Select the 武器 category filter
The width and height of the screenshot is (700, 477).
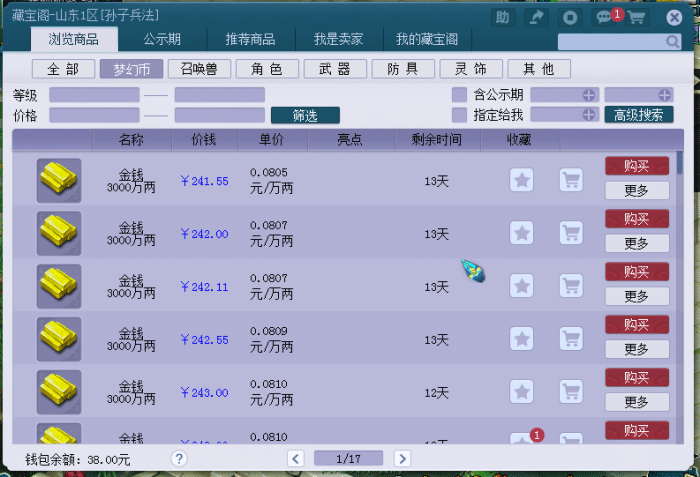(335, 69)
